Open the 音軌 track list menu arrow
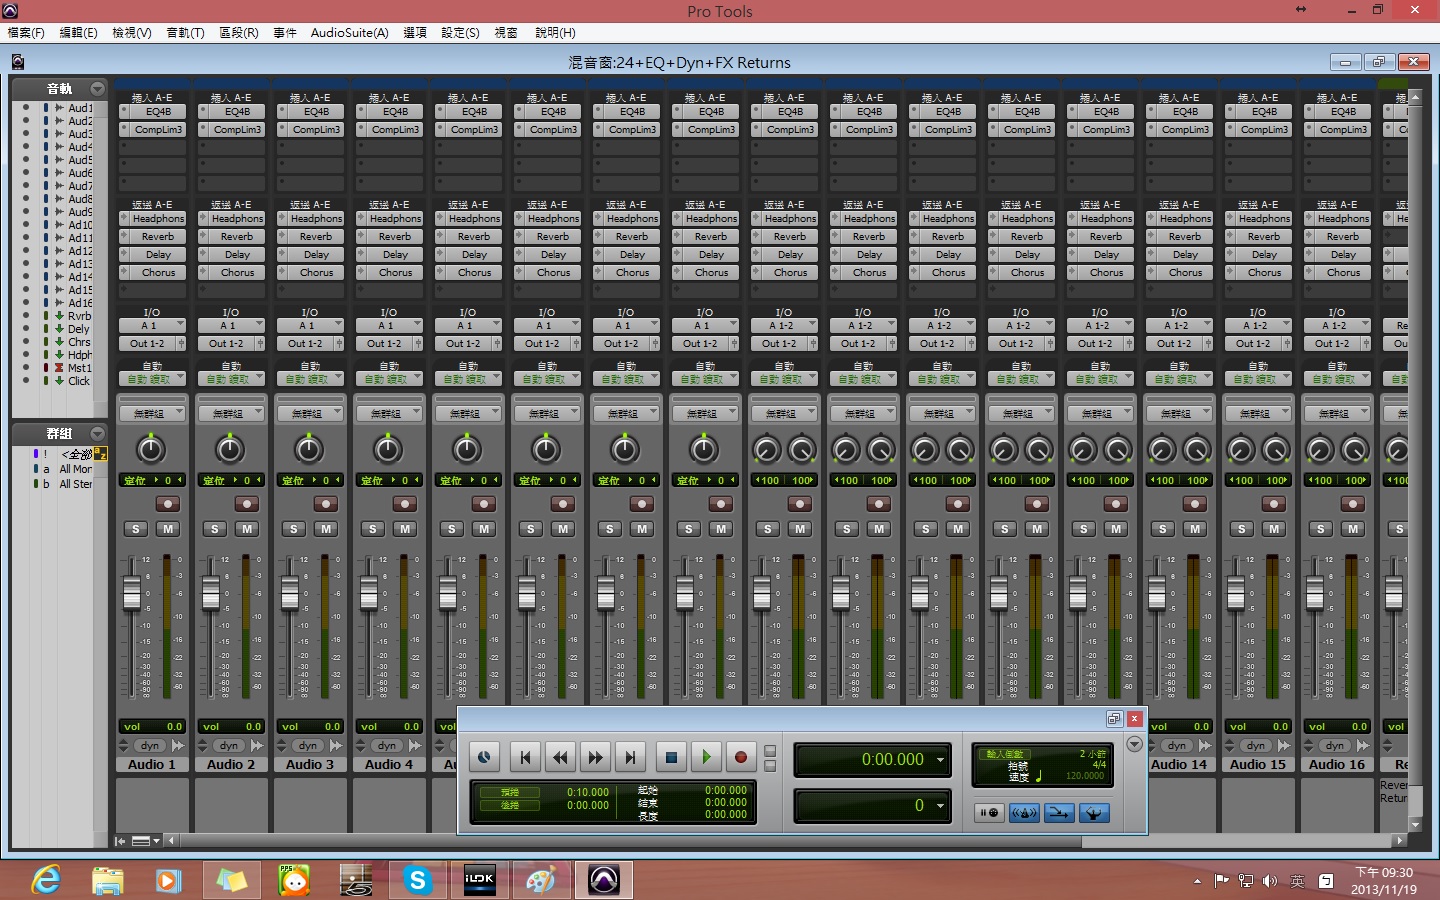Image resolution: width=1440 pixels, height=900 pixels. coord(97,89)
